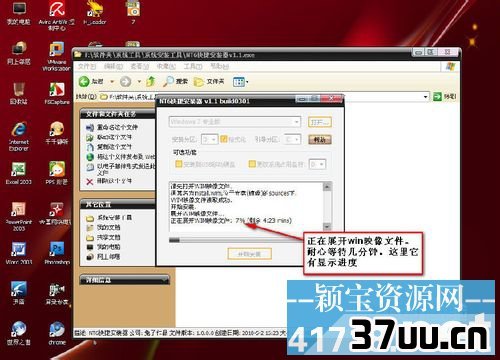Open the File (文件) menu
The width and height of the screenshot is (500, 360).
click(x=87, y=66)
